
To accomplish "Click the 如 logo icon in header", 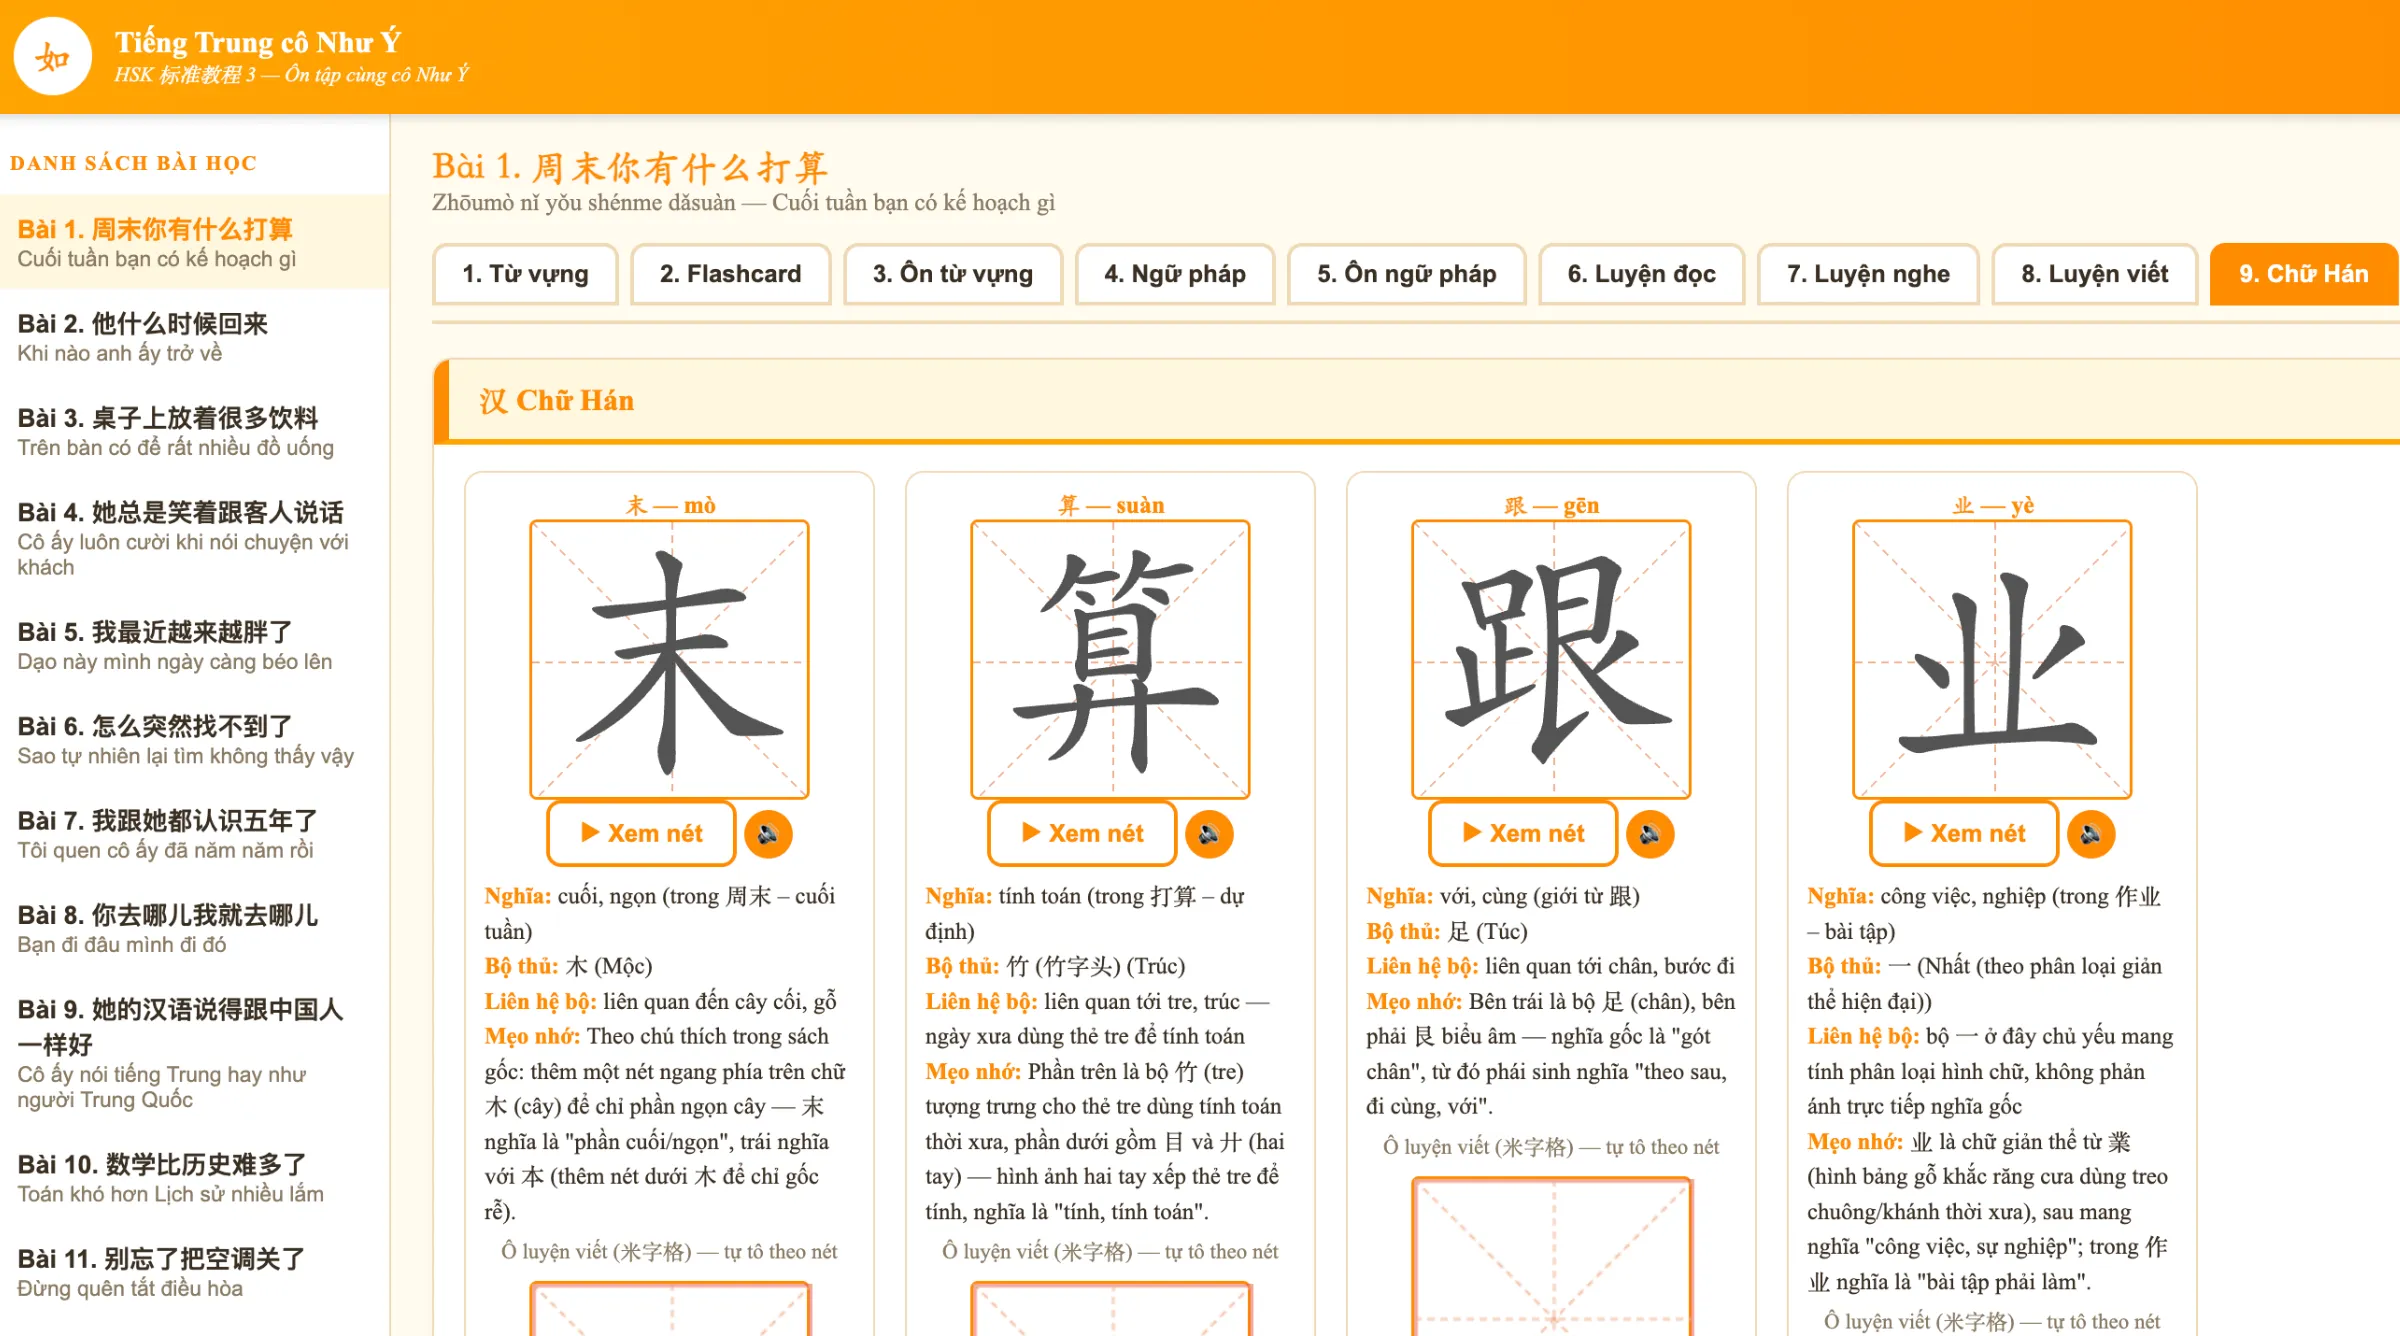I will [x=52, y=57].
